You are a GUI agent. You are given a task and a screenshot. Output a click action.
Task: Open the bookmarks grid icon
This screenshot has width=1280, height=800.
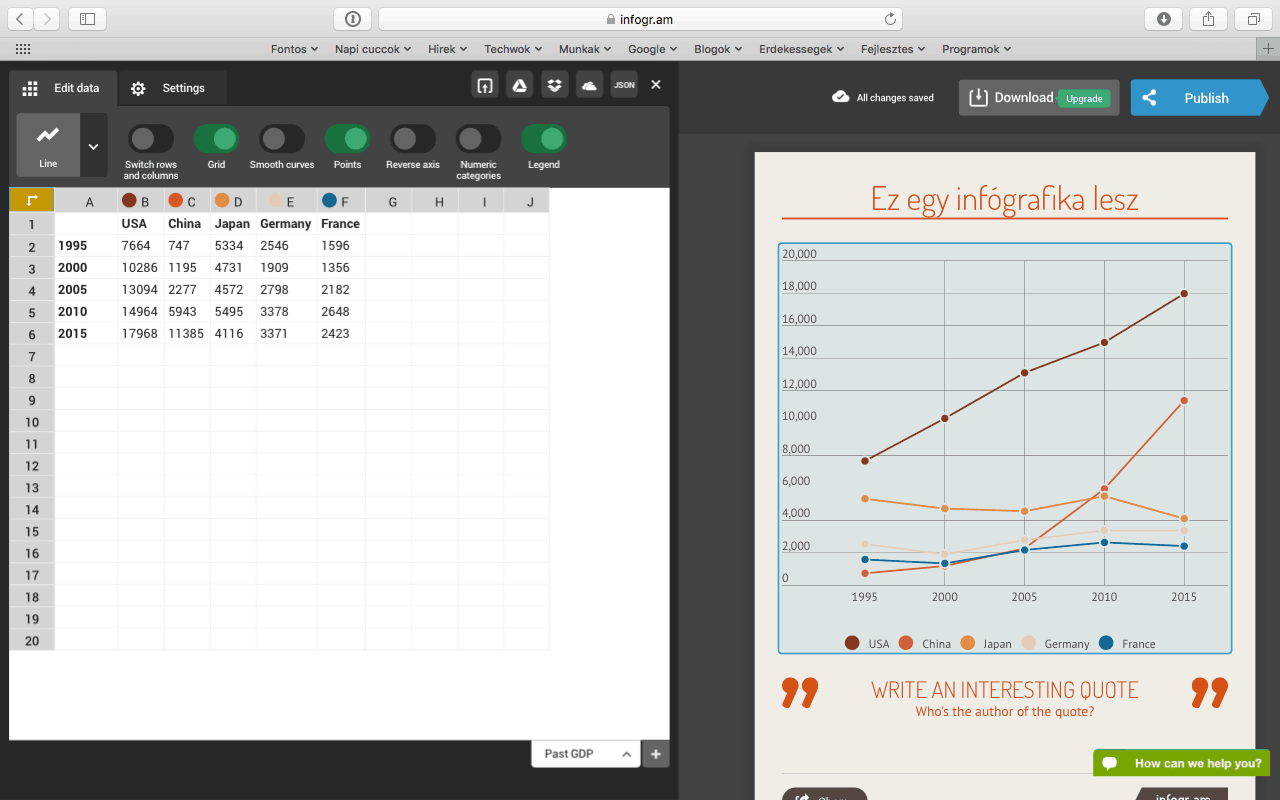23,49
